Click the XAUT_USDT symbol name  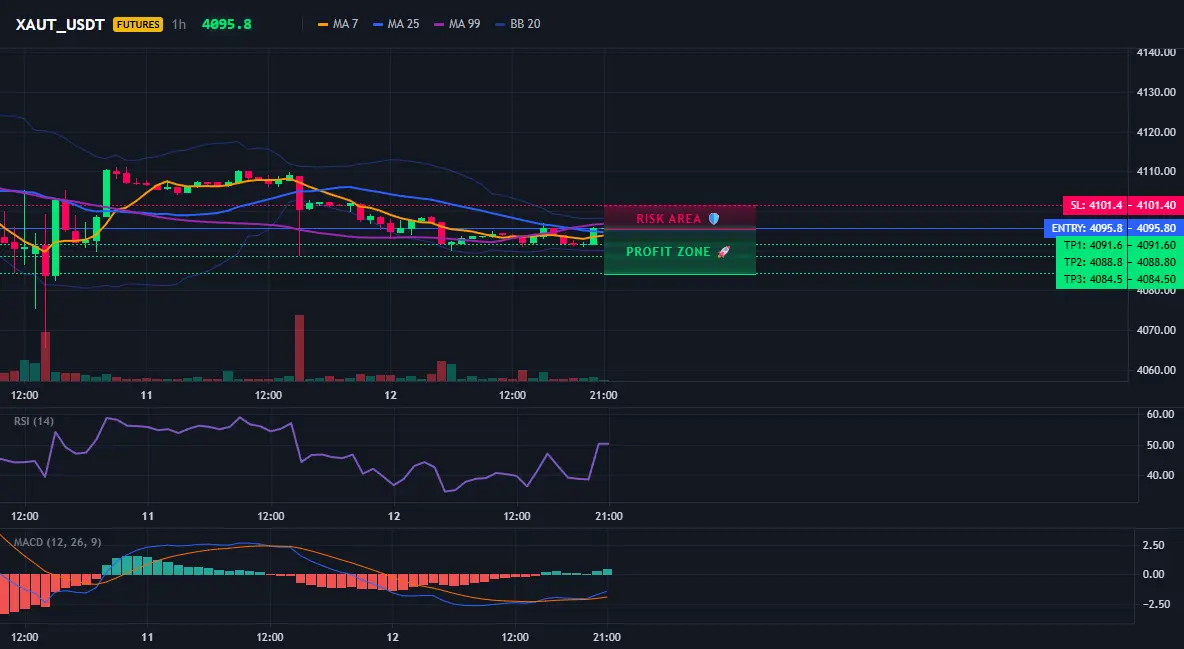60,24
